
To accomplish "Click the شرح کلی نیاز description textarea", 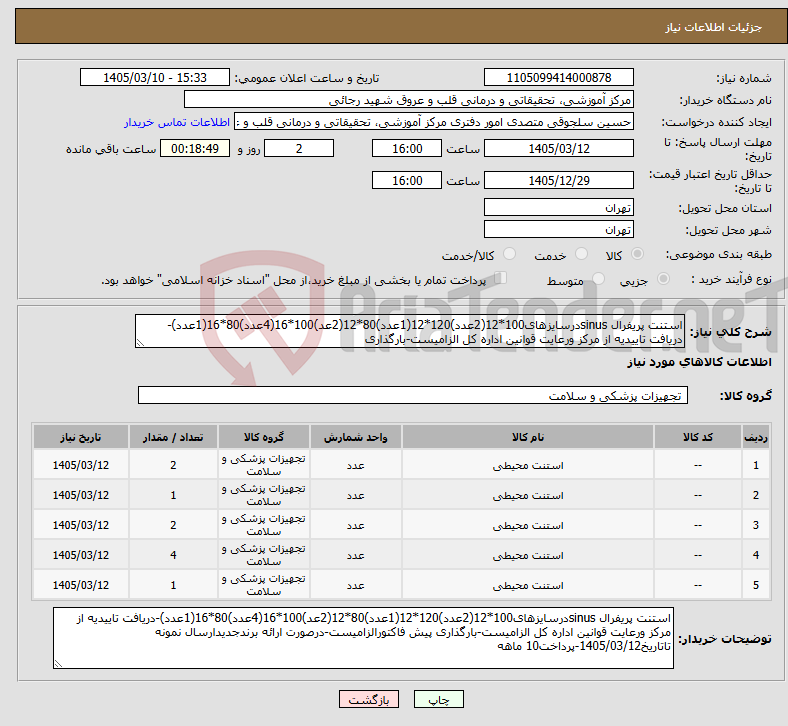I will (410, 331).
